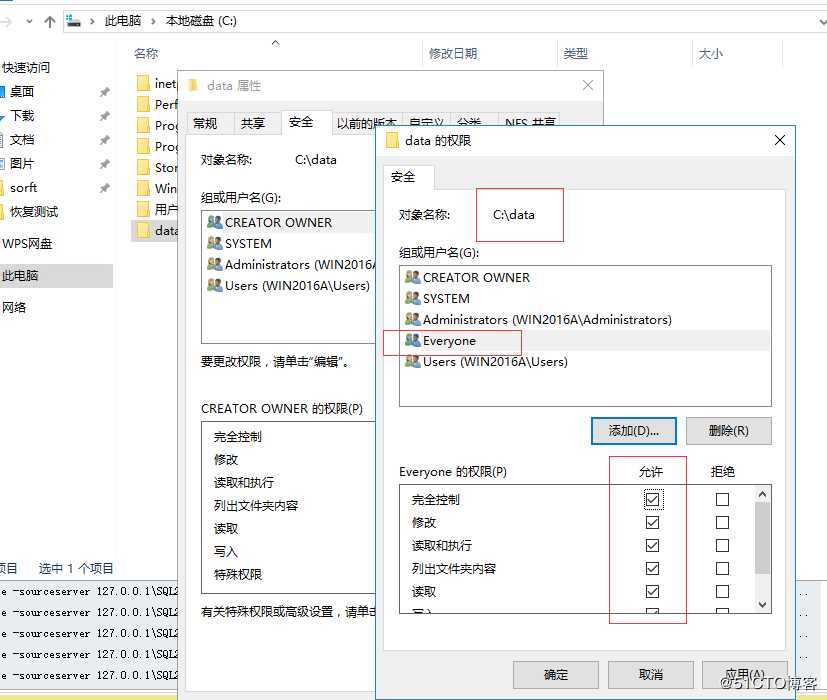Open WPS网盘 in navigation pane
827x700 pixels.
click(x=27, y=244)
